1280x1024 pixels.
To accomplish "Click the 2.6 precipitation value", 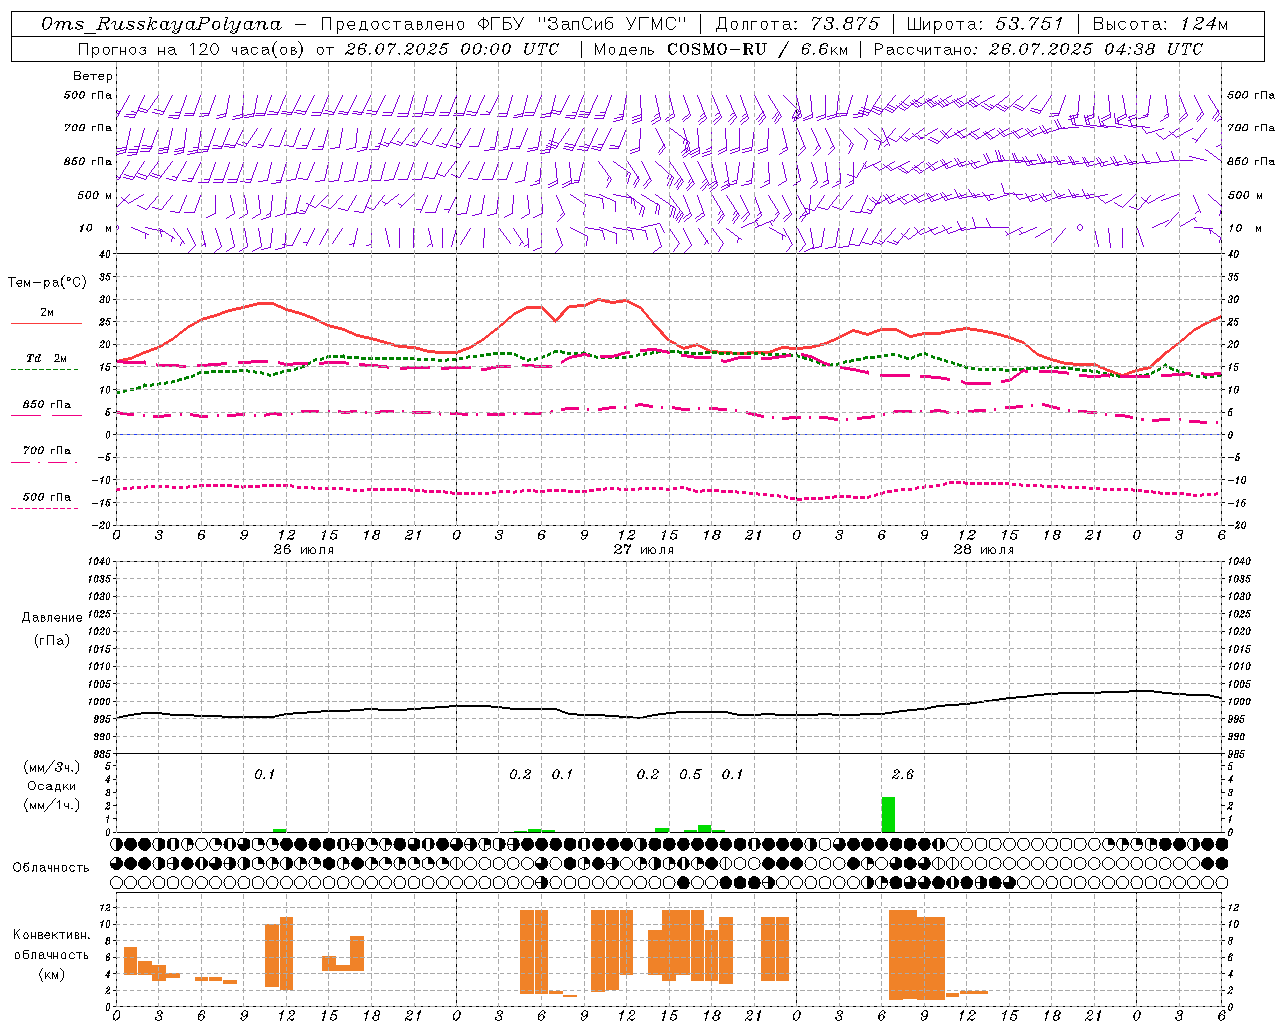I will tap(903, 775).
